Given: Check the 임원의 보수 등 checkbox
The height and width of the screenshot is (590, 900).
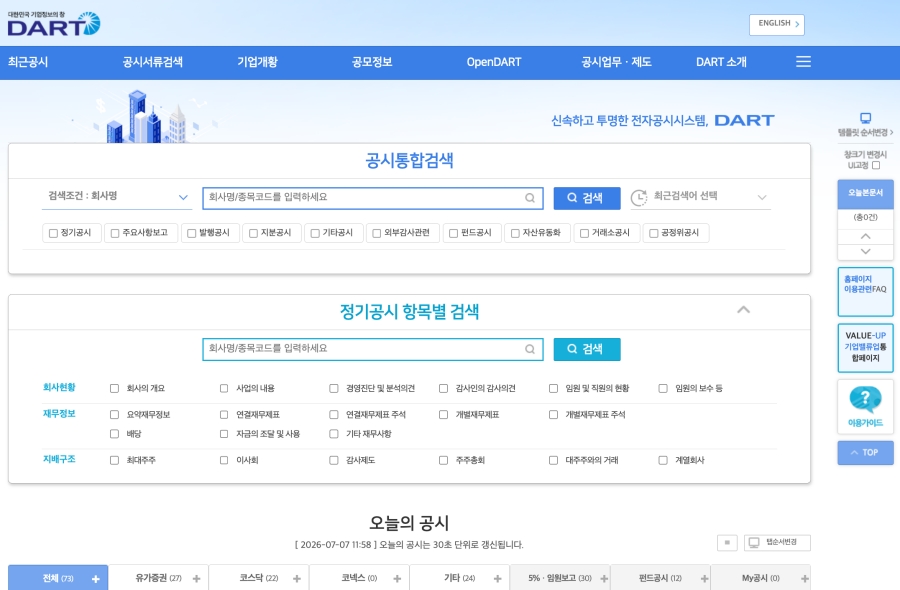Looking at the screenshot, I should tap(663, 389).
